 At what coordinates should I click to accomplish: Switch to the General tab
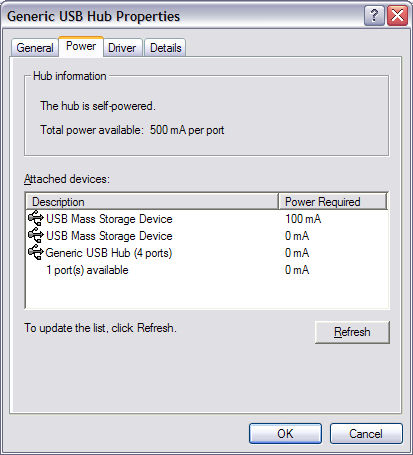pyautogui.click(x=35, y=48)
